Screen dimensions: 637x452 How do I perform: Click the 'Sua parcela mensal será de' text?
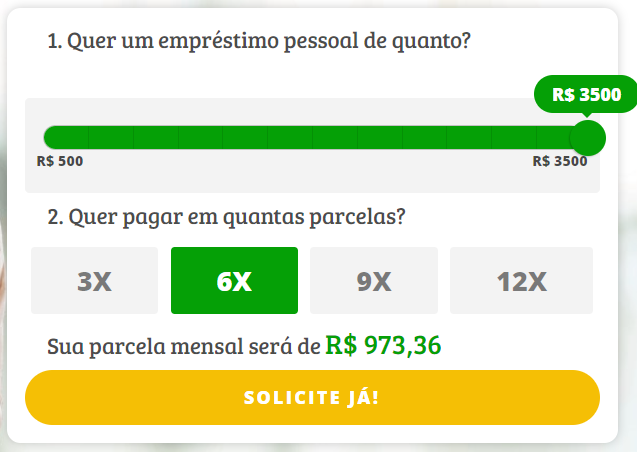coord(184,347)
